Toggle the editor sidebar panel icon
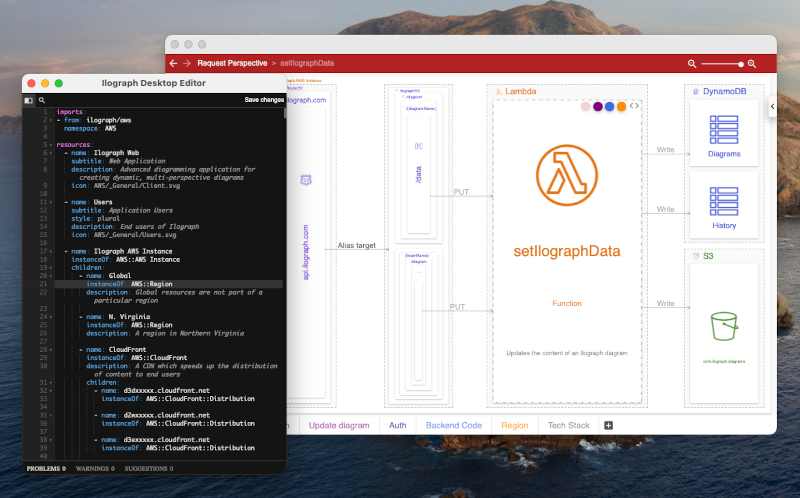 tap(29, 100)
